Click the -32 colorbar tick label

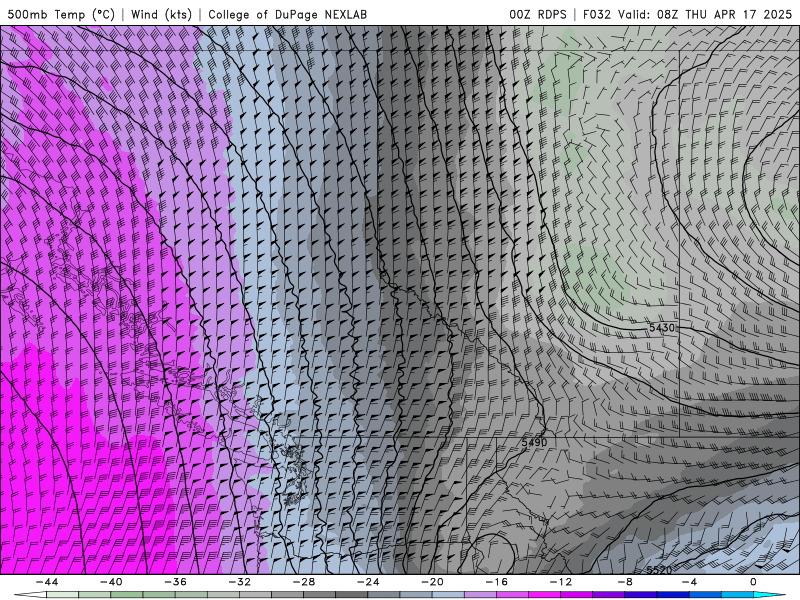coord(239,582)
